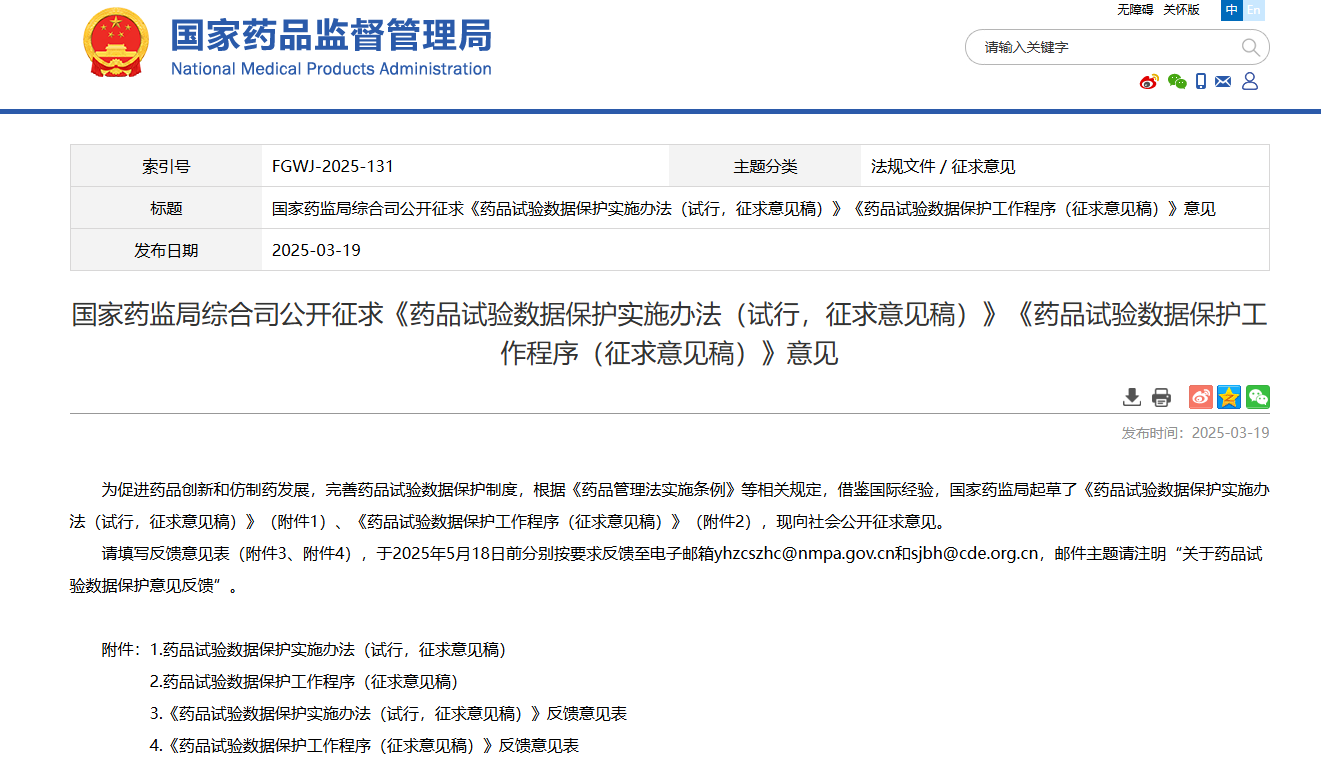Share article to WeChat
Viewport: 1321px width, 765px height.
pyautogui.click(x=1258, y=397)
